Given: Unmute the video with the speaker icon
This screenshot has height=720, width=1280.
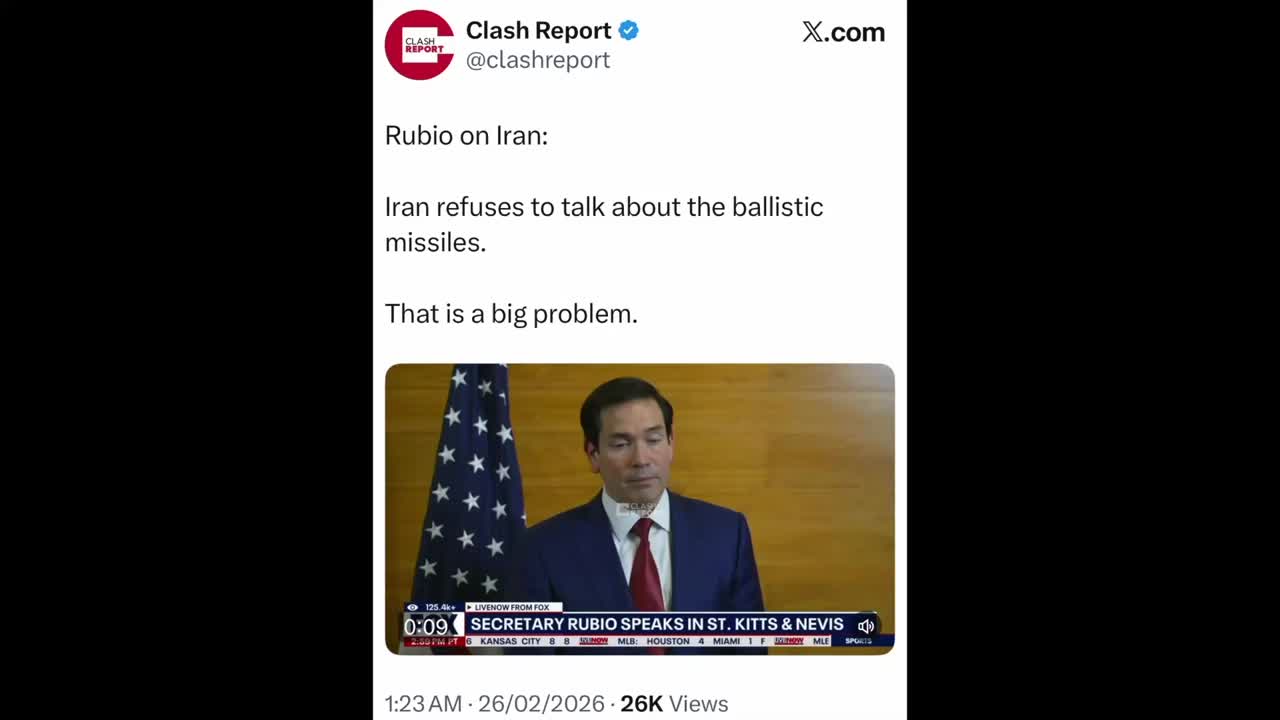Looking at the screenshot, I should [x=866, y=626].
